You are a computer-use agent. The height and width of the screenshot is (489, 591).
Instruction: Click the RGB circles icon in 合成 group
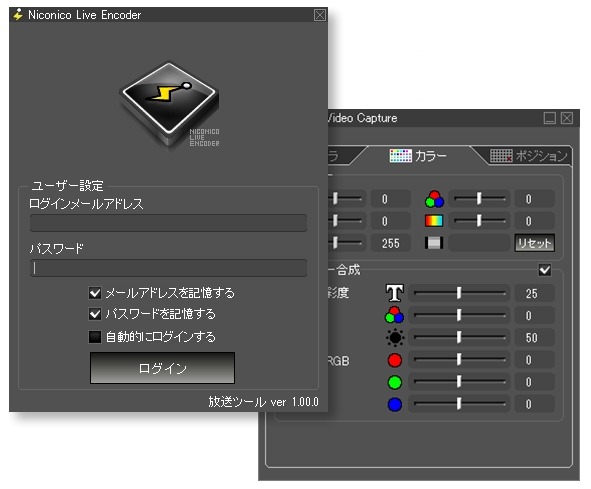coord(394,315)
